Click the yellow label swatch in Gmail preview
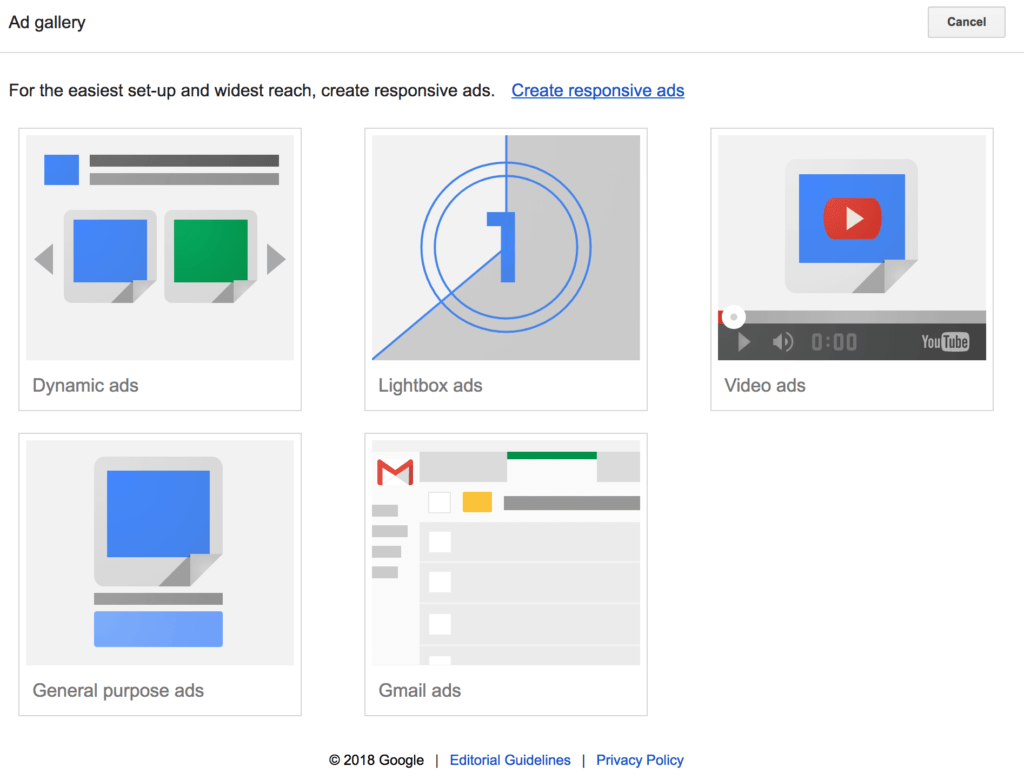Screen dimensions: 1024x779 [477, 502]
